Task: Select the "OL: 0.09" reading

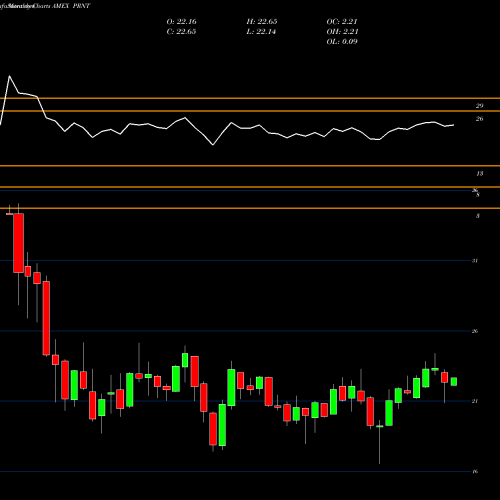Action: (x=342, y=42)
